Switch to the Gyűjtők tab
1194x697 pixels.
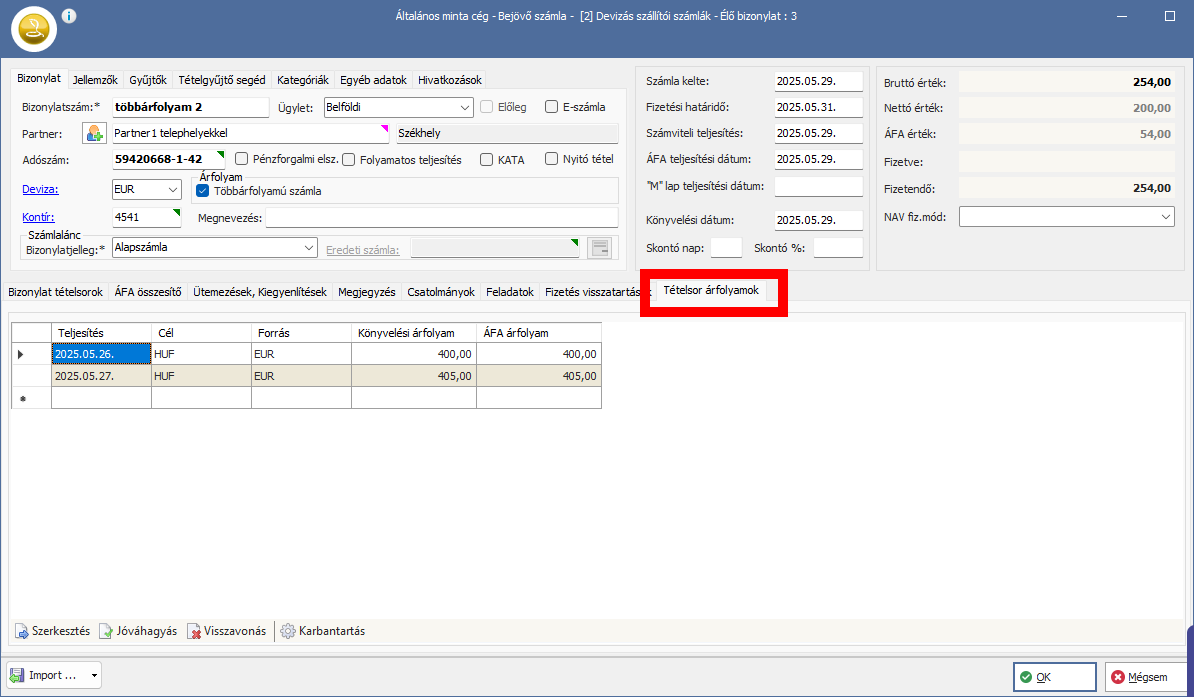coord(148,80)
